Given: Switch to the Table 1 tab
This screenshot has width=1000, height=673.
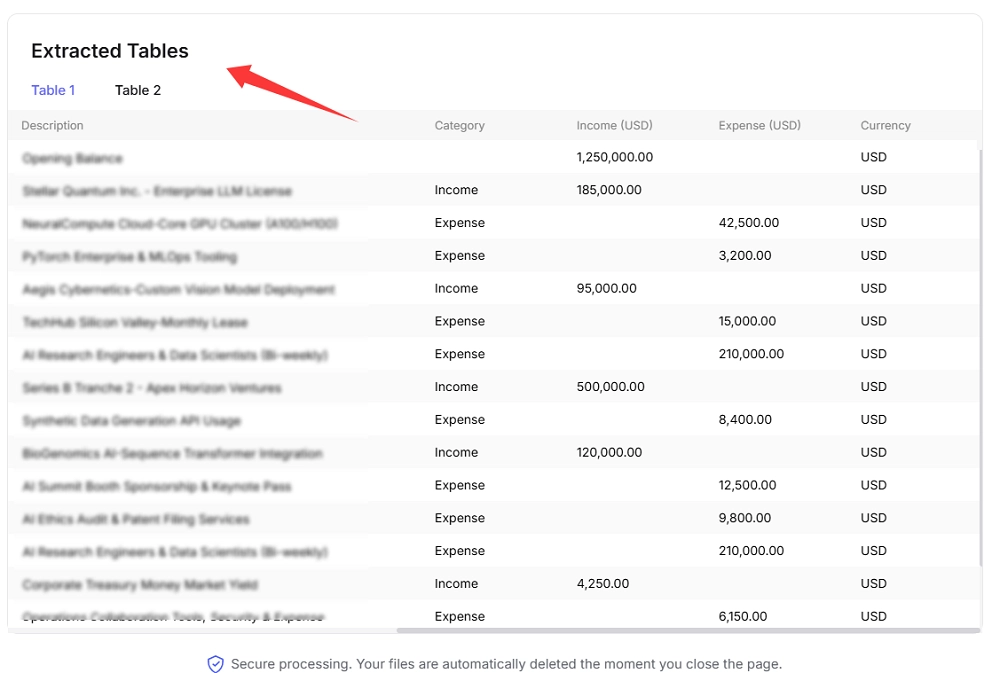Looking at the screenshot, I should pos(53,90).
